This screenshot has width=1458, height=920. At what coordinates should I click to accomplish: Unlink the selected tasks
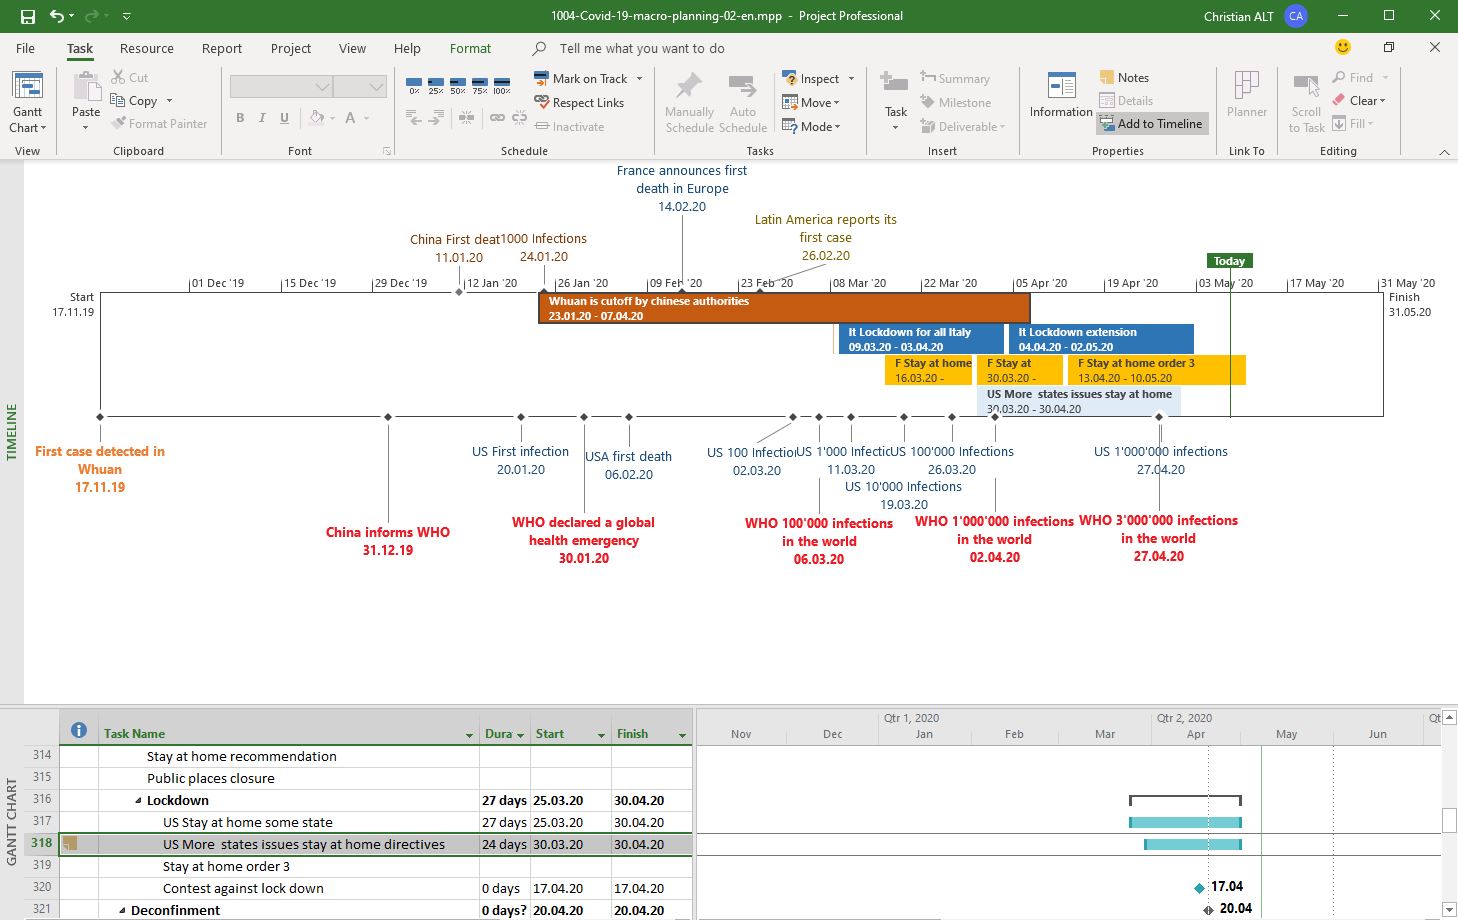pyautogui.click(x=519, y=118)
